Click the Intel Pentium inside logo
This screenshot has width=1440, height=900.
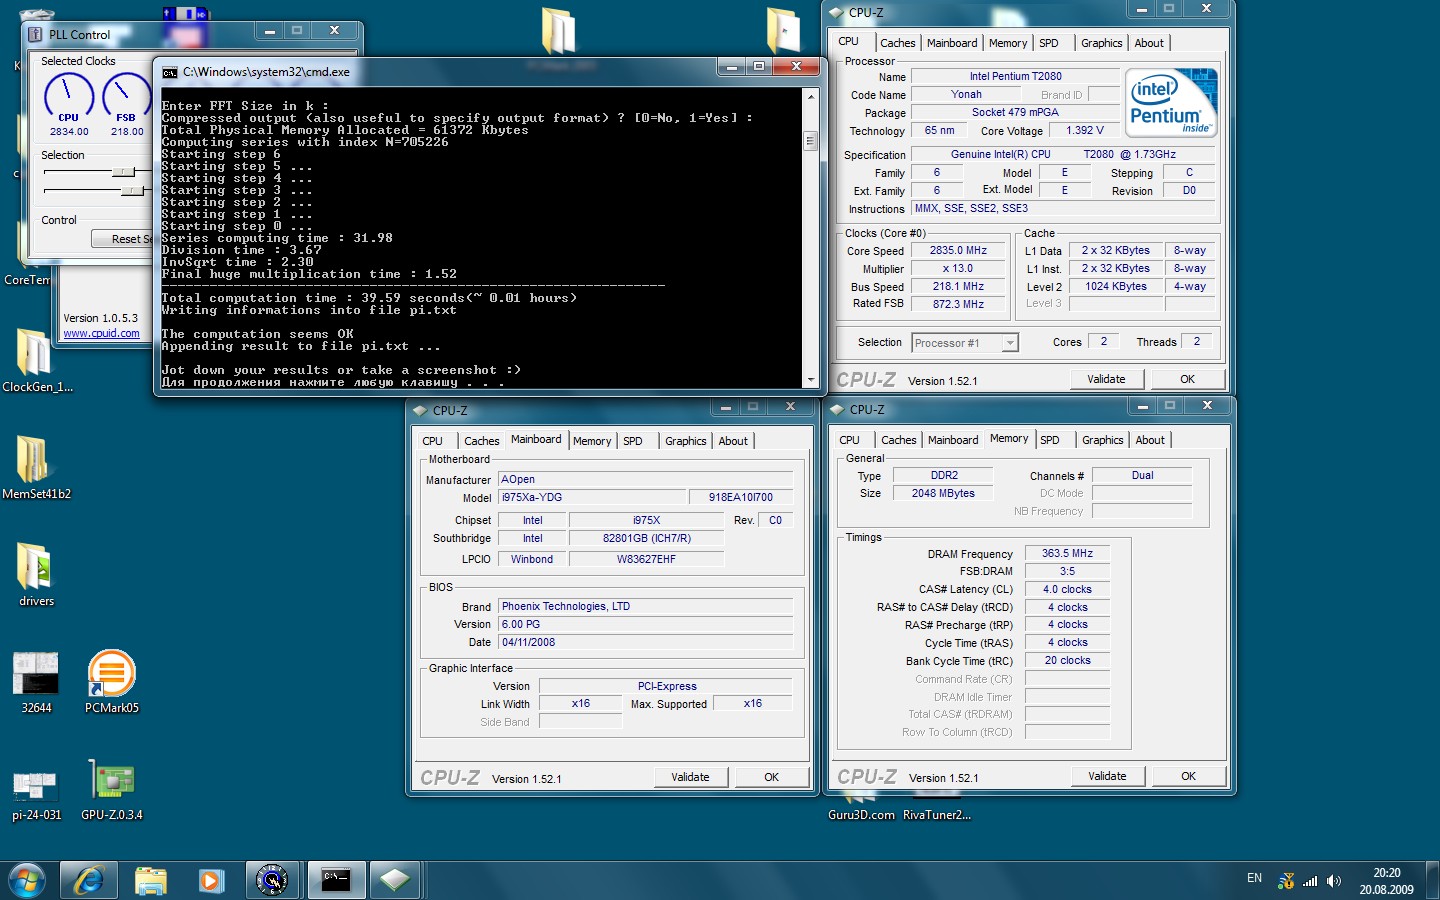pyautogui.click(x=1171, y=102)
